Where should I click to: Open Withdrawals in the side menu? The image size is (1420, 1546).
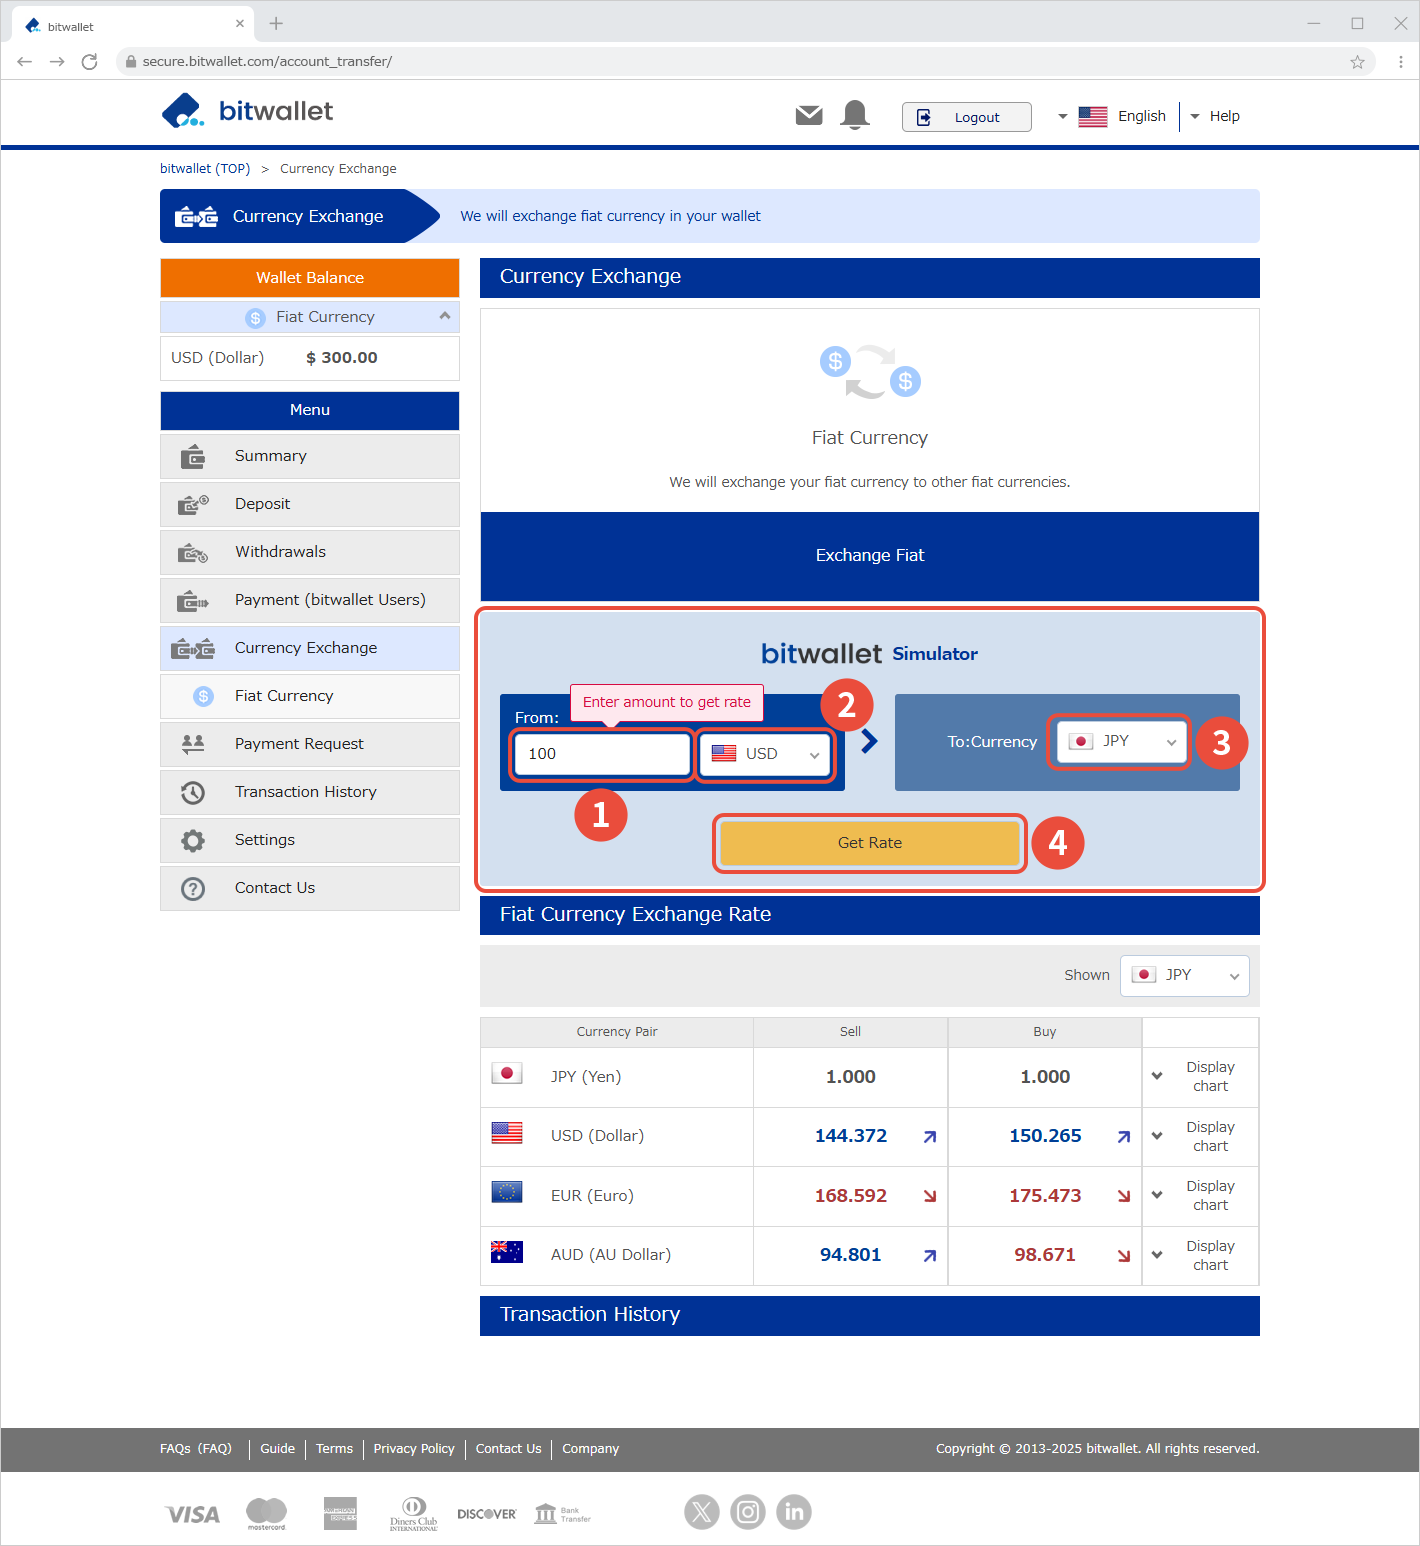(x=310, y=552)
